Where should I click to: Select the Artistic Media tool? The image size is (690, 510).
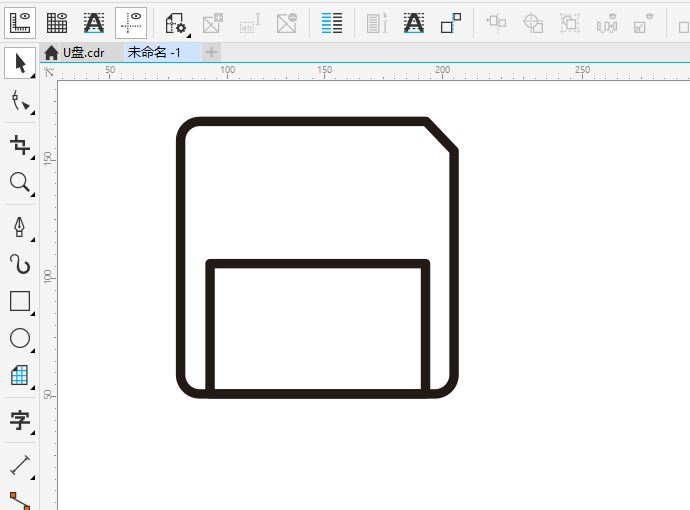19,264
